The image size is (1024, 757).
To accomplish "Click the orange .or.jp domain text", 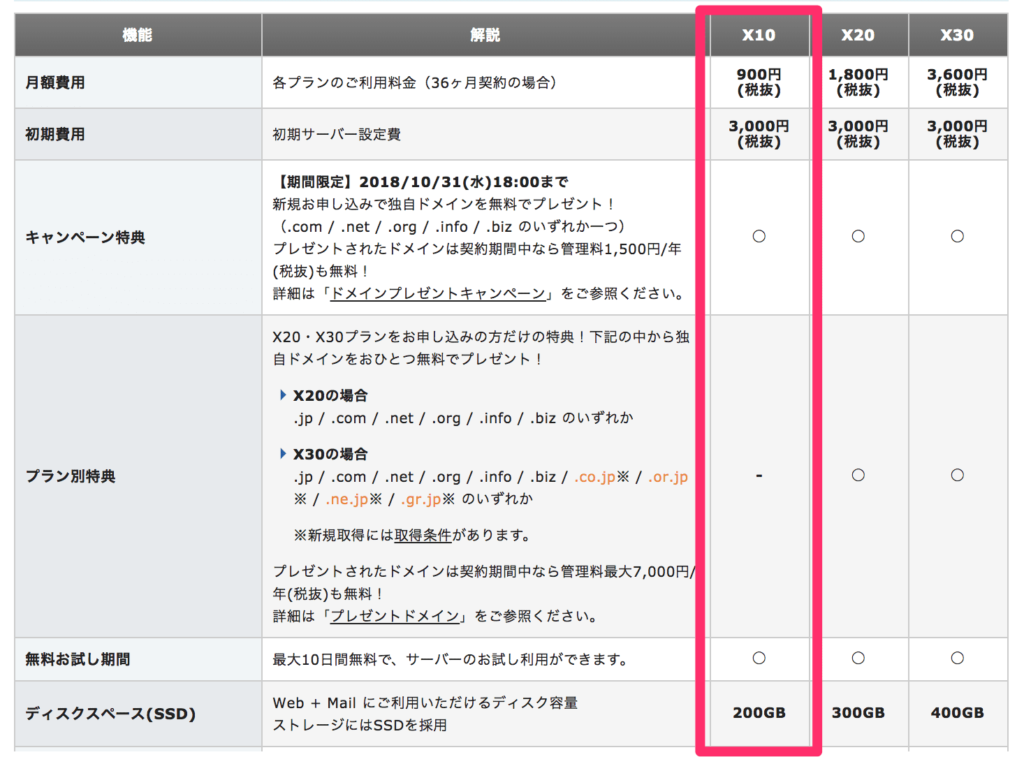I will tap(668, 477).
